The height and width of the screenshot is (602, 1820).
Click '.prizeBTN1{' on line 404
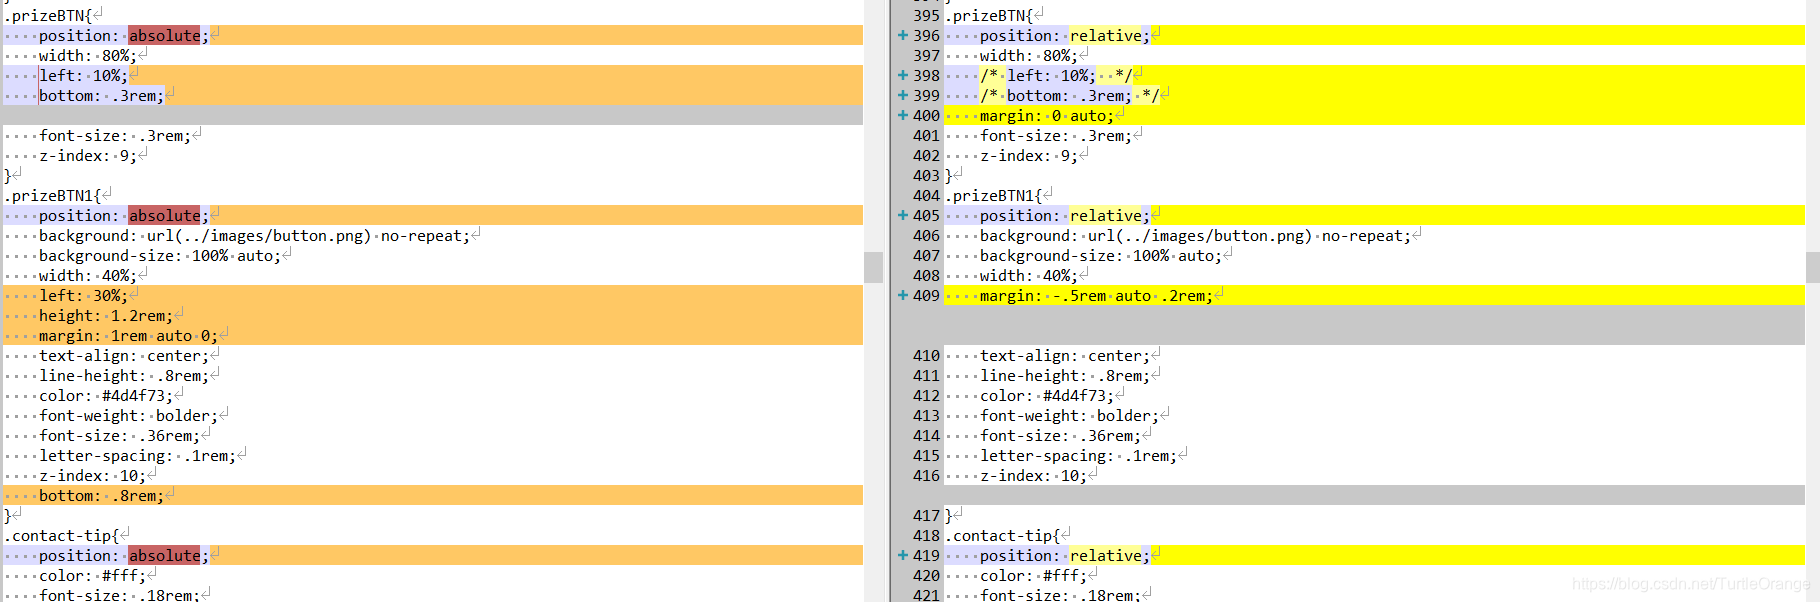coord(994,195)
